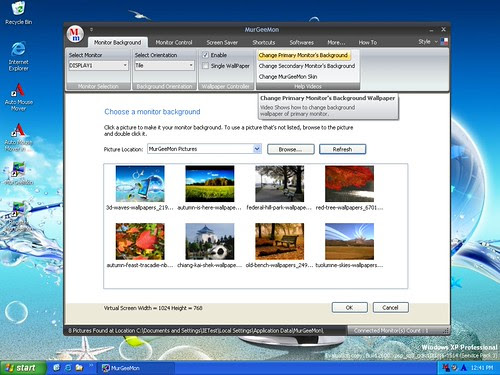Click Change Secondary Monitor's Background help video

click(x=307, y=66)
